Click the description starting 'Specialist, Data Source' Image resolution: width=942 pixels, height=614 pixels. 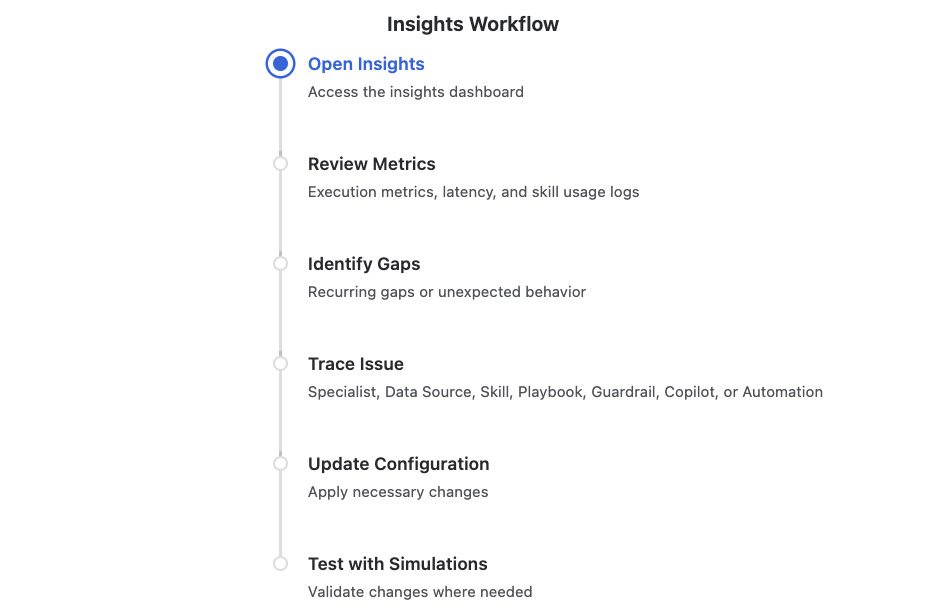coord(565,392)
